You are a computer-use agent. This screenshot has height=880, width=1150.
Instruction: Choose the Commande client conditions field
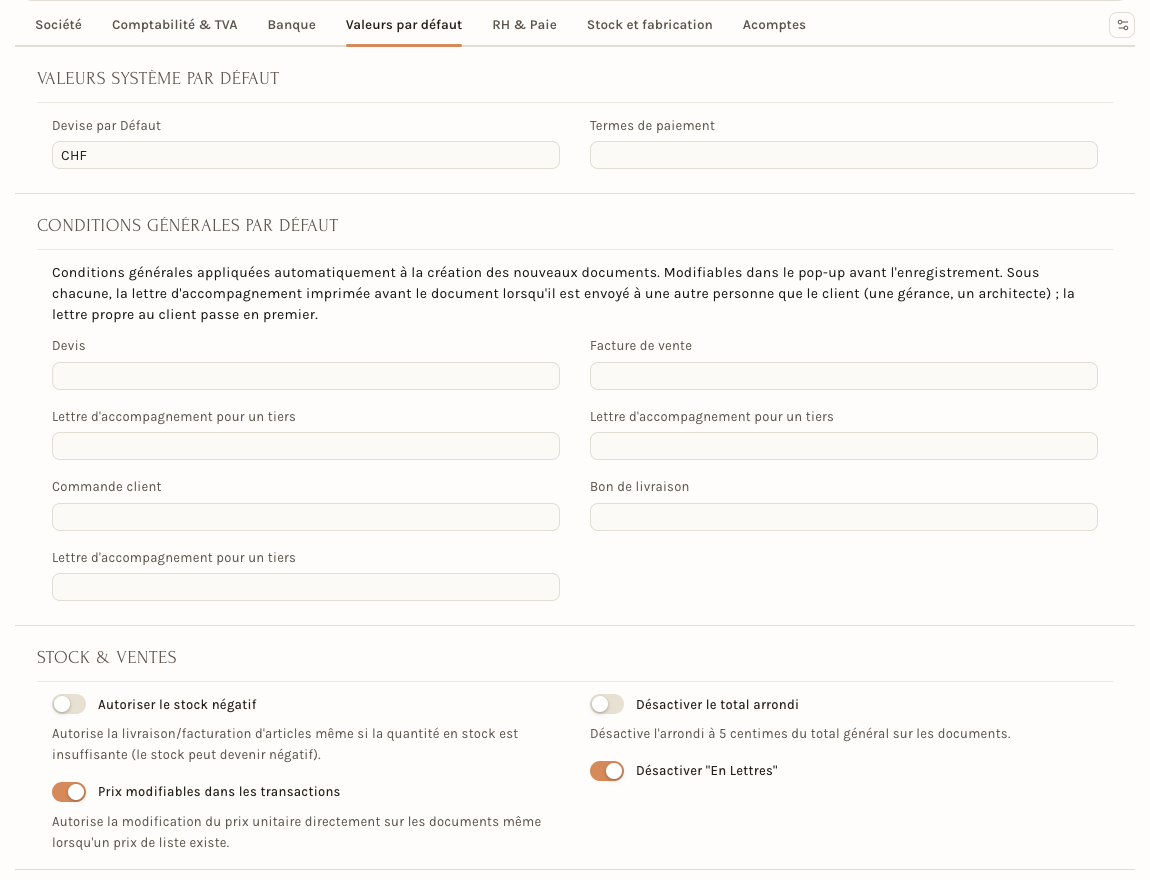coord(306,517)
